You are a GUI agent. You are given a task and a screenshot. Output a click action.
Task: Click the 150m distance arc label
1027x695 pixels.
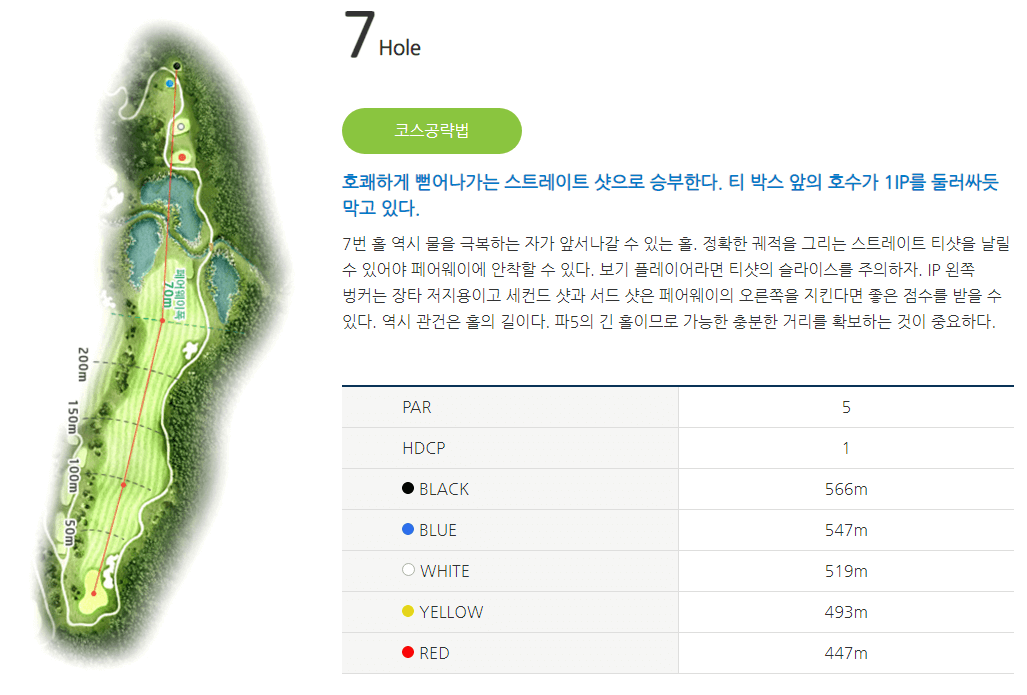click(73, 418)
